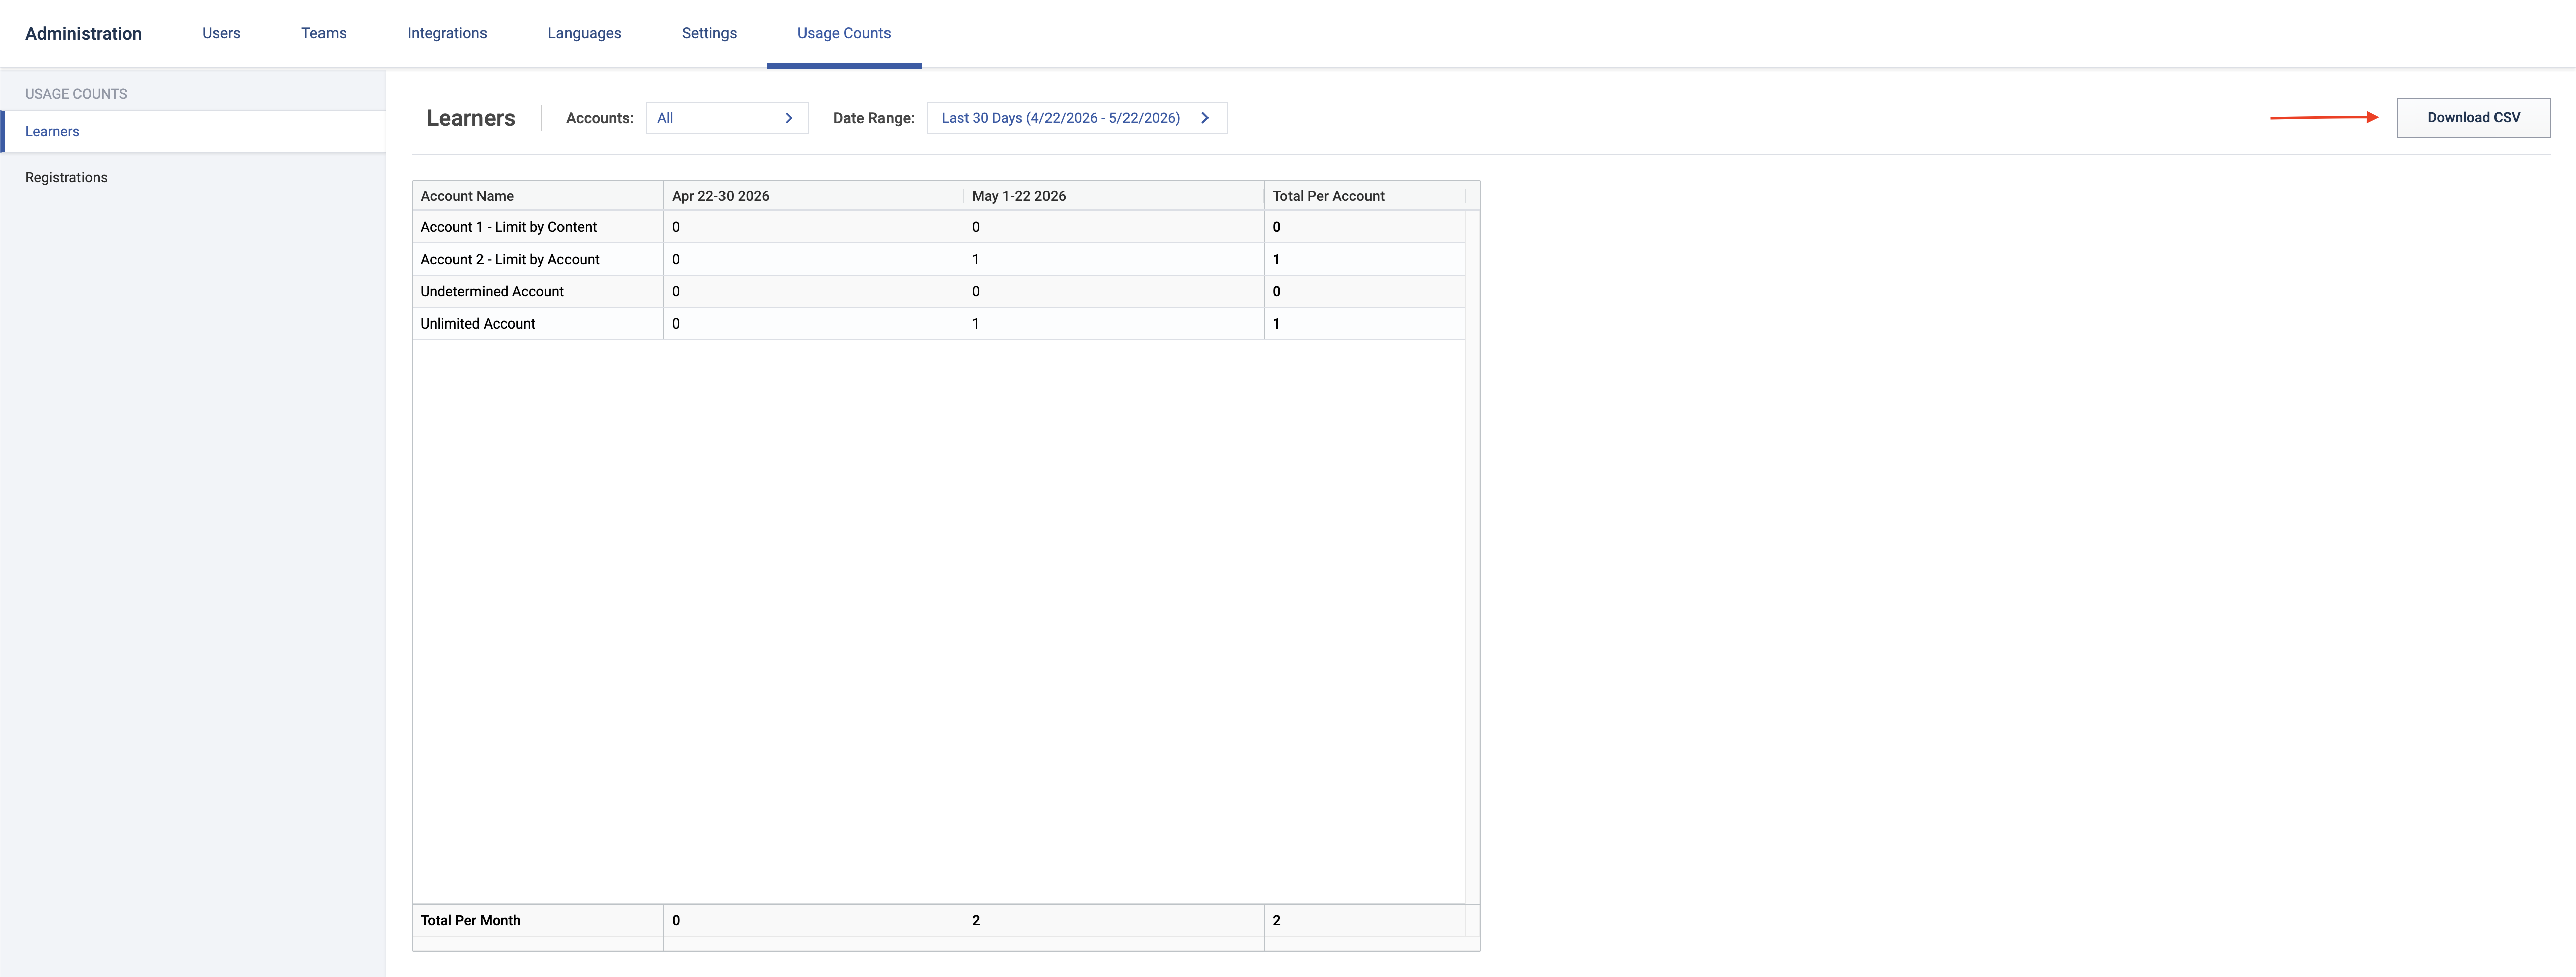Select the Undetermined Account row
2576x977 pixels.
point(939,291)
